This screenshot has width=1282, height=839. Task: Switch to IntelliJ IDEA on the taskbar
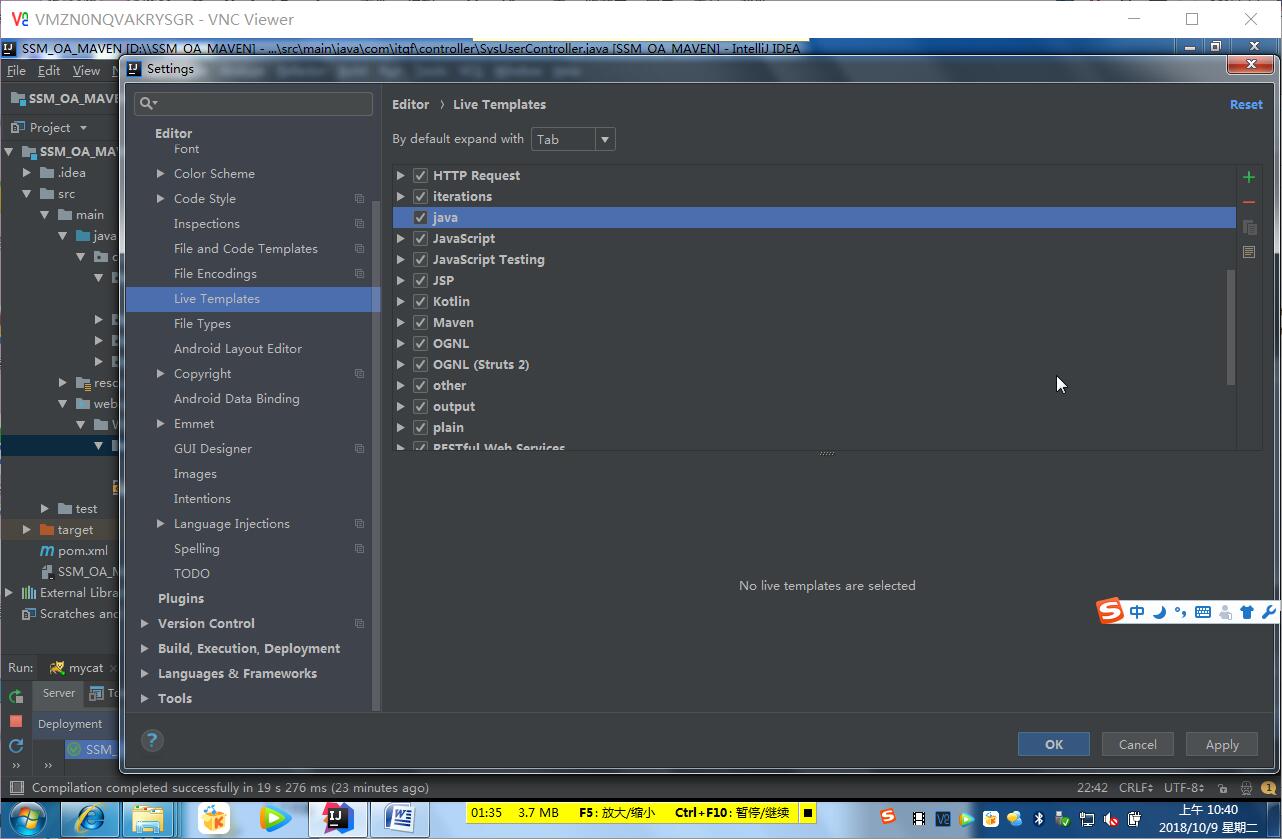(338, 820)
